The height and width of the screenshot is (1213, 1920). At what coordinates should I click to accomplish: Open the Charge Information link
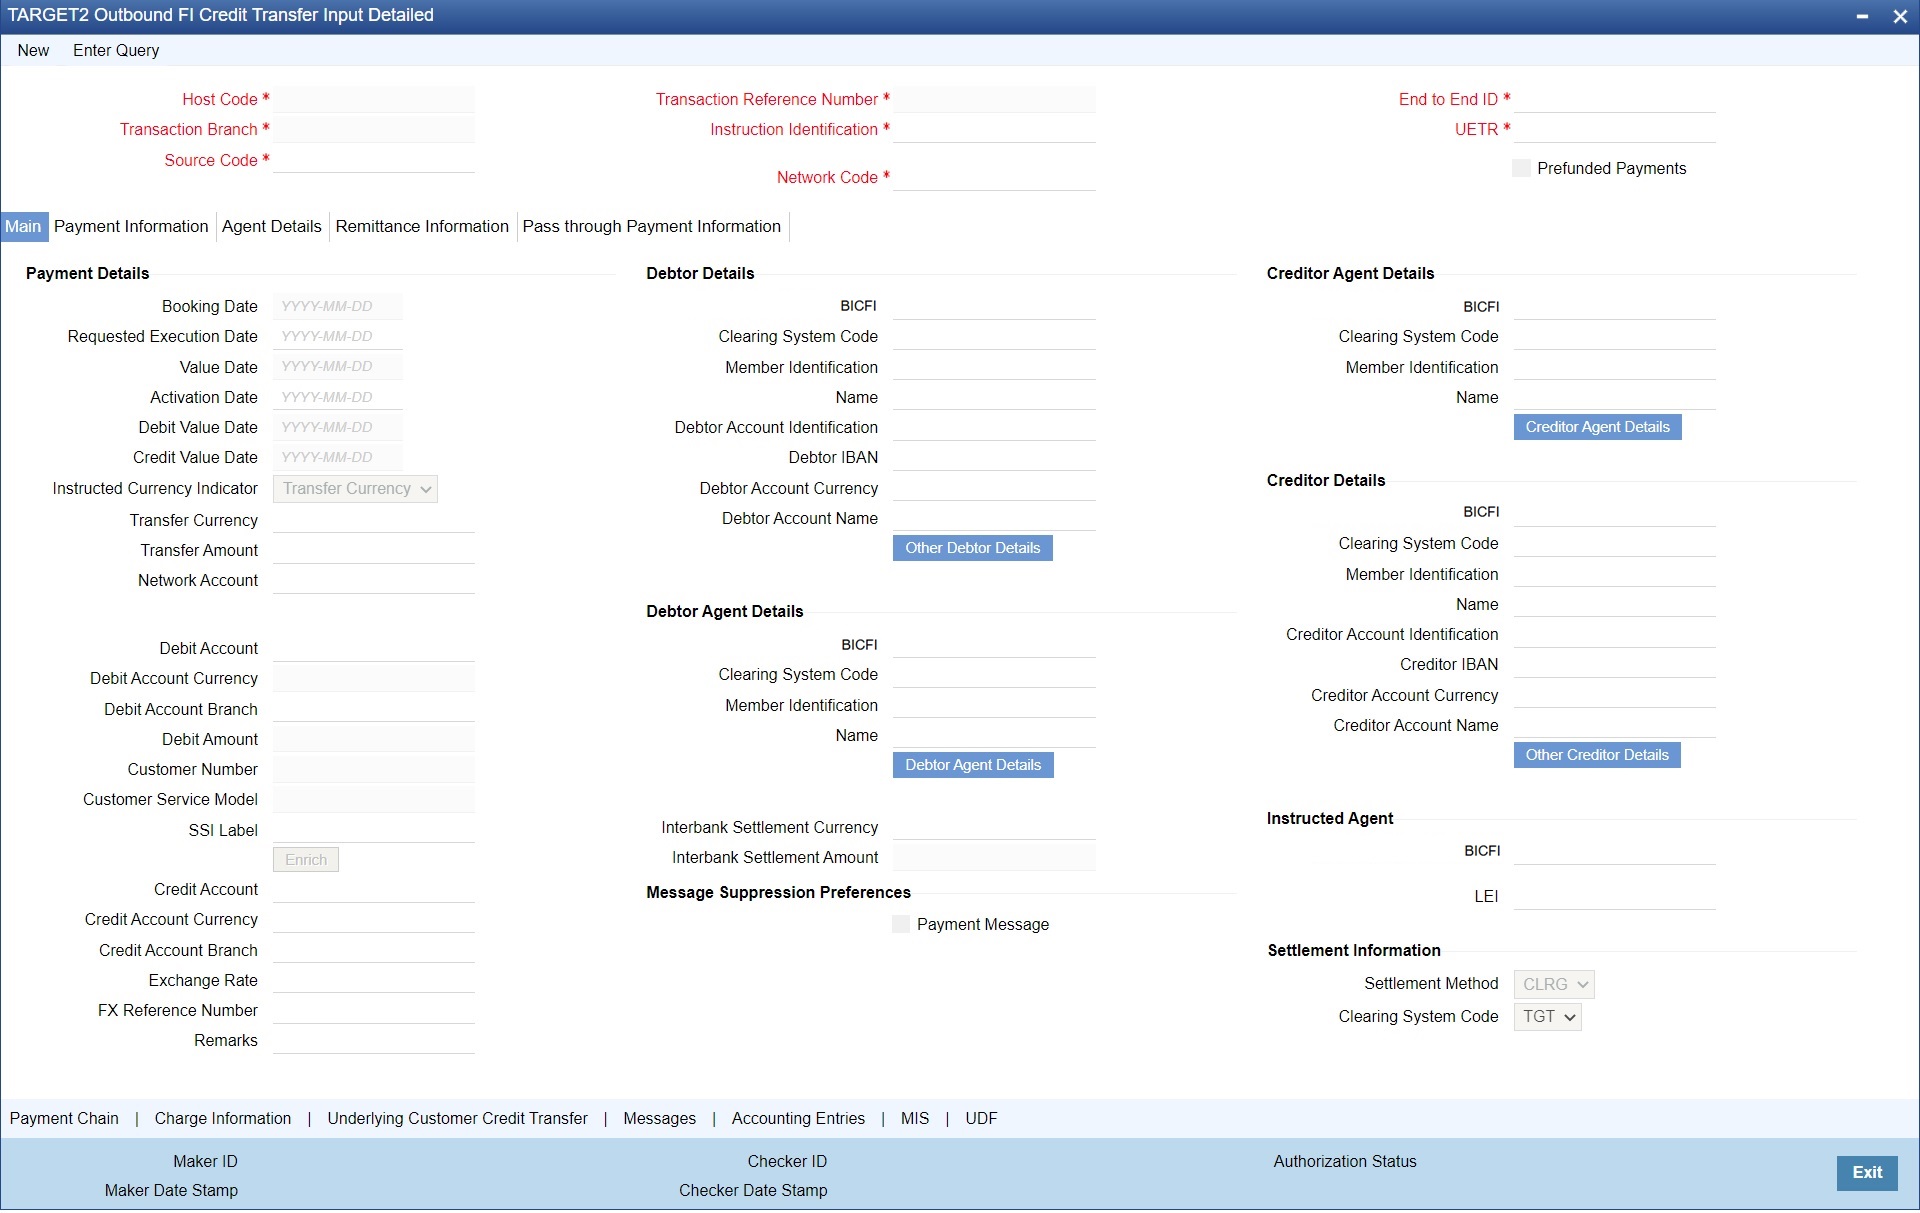(222, 1119)
